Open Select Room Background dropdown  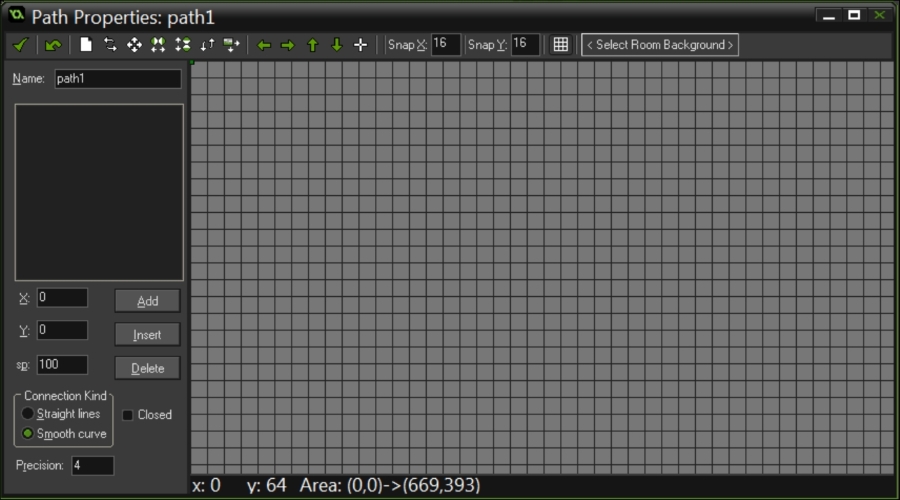[660, 45]
